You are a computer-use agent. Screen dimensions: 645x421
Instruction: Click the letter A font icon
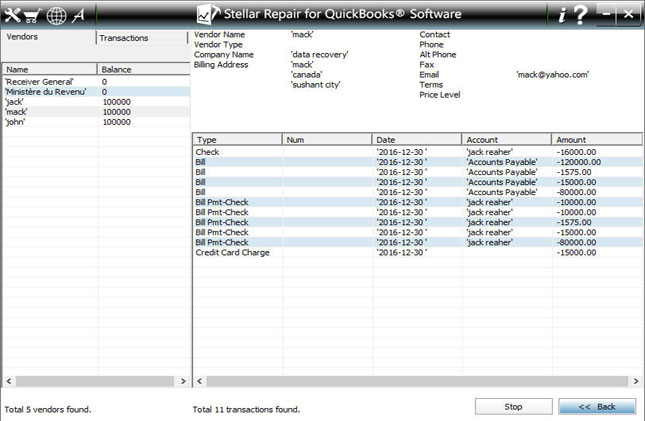click(78, 16)
